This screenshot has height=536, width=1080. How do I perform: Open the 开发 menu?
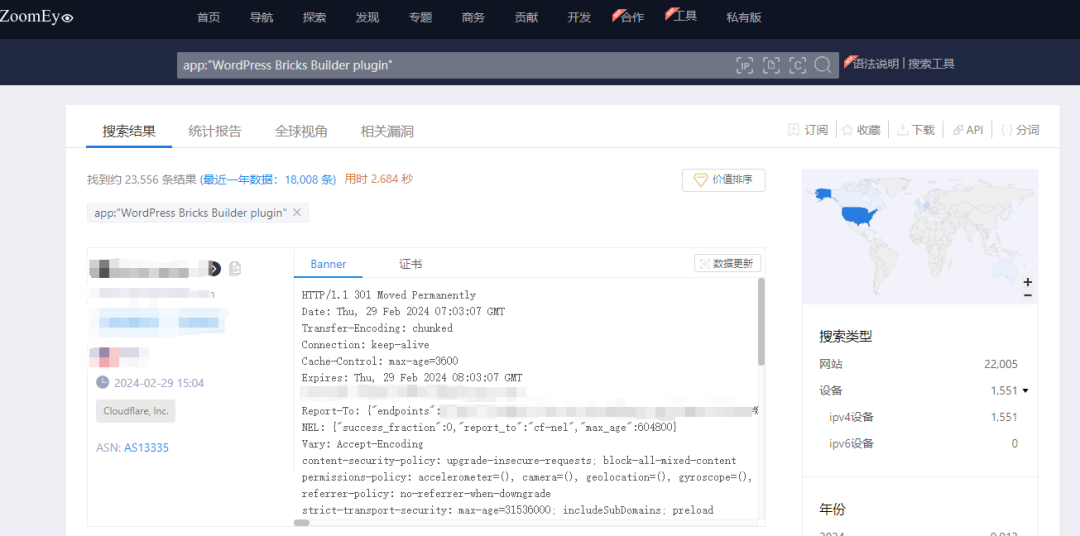pyautogui.click(x=579, y=18)
